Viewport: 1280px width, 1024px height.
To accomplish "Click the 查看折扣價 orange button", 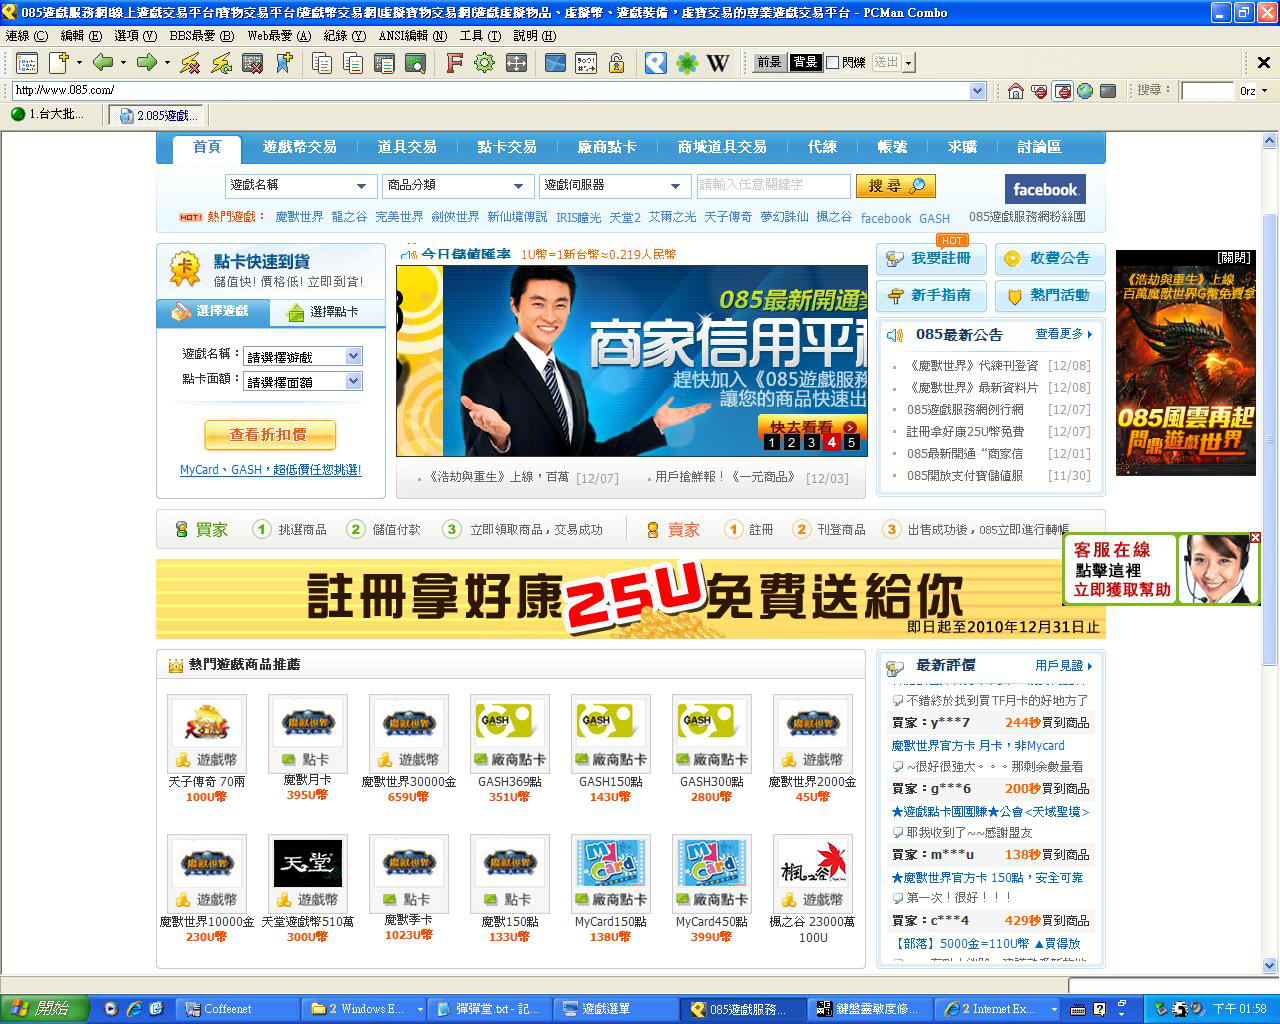I will coord(270,435).
